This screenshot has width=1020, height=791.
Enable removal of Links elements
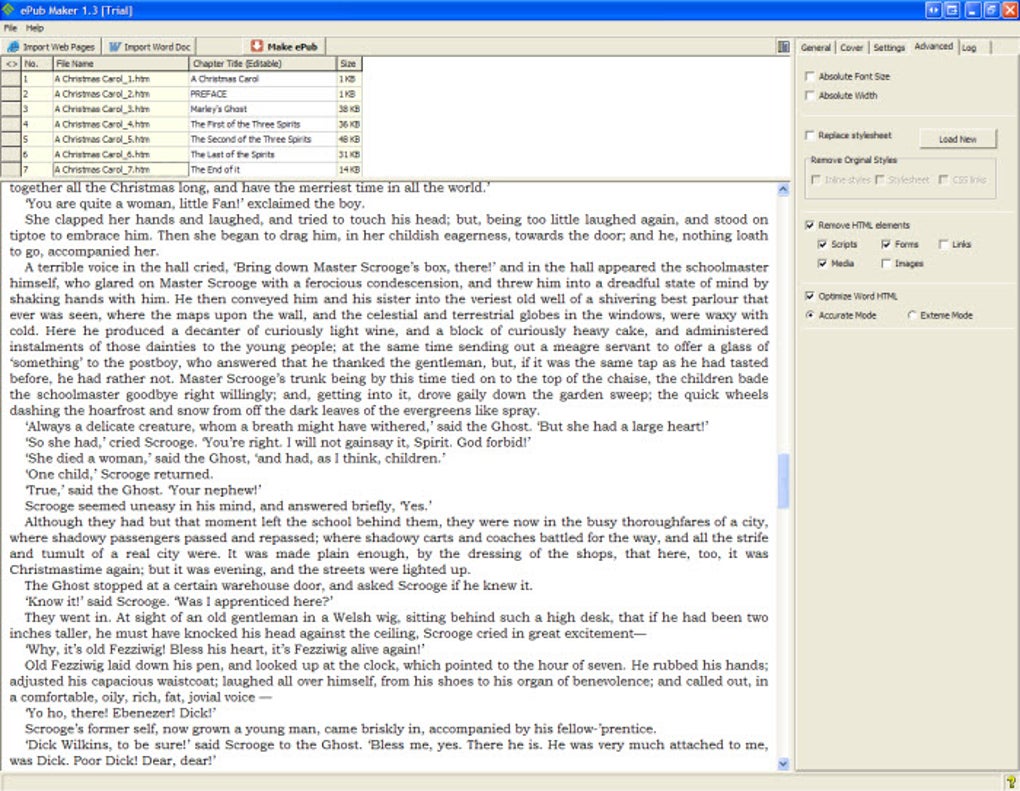pyautogui.click(x=944, y=244)
